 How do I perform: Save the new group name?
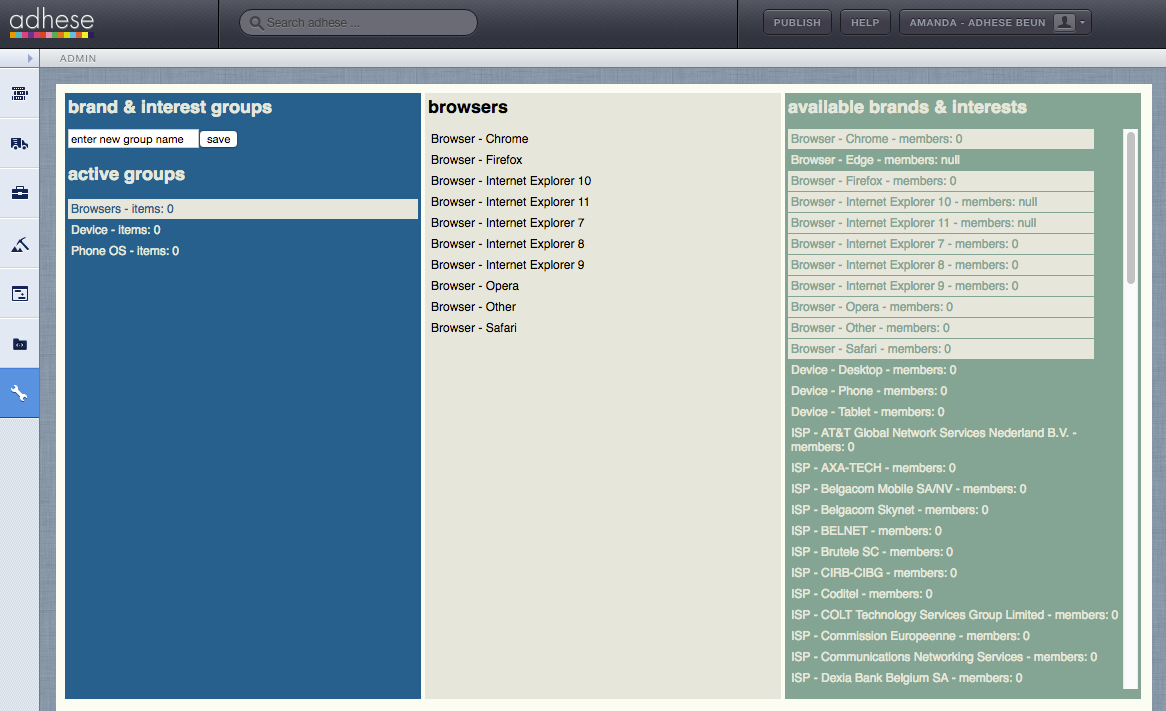tap(218, 139)
